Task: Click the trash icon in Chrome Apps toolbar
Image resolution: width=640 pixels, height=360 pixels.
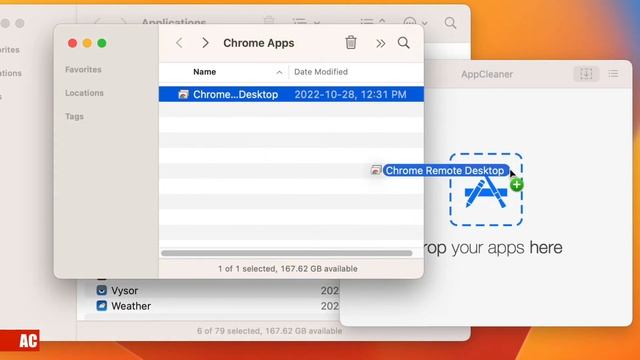Action: coord(351,42)
